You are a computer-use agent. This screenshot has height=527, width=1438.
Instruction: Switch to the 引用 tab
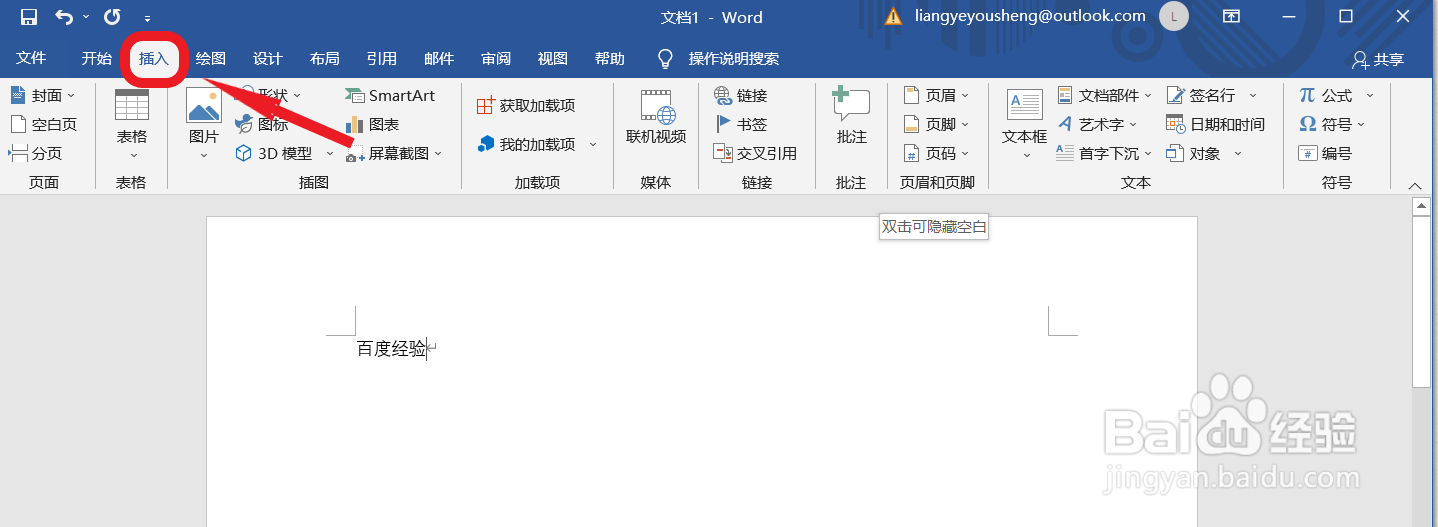point(382,59)
